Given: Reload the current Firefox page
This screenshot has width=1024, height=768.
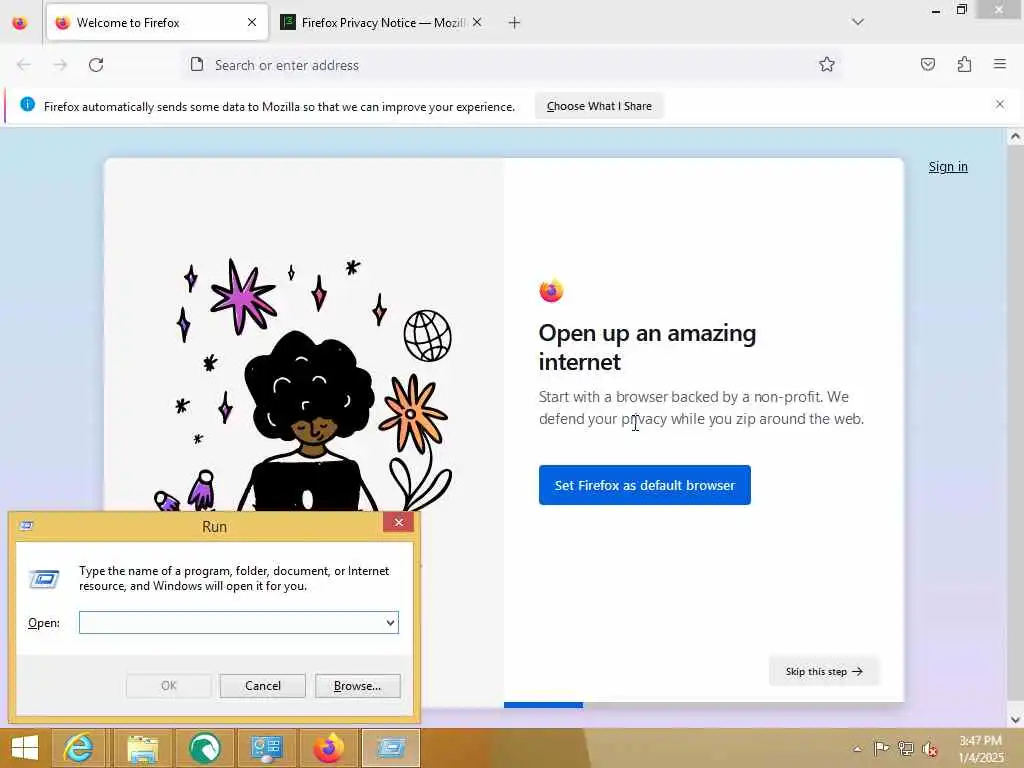Looking at the screenshot, I should pos(96,65).
